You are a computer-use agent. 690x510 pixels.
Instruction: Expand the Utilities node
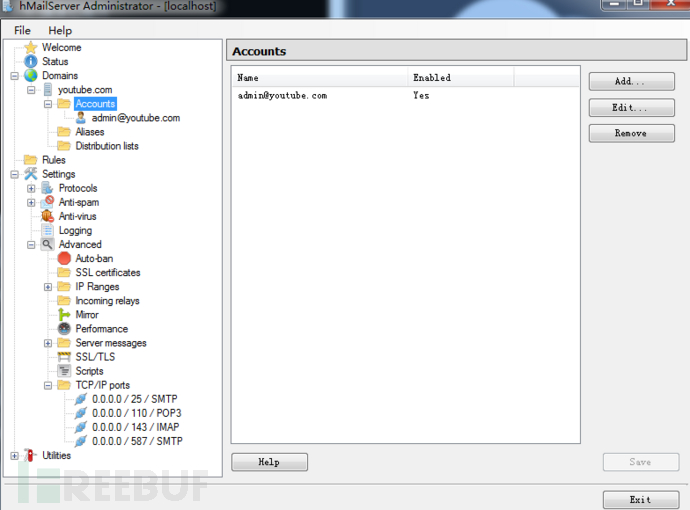(15, 456)
